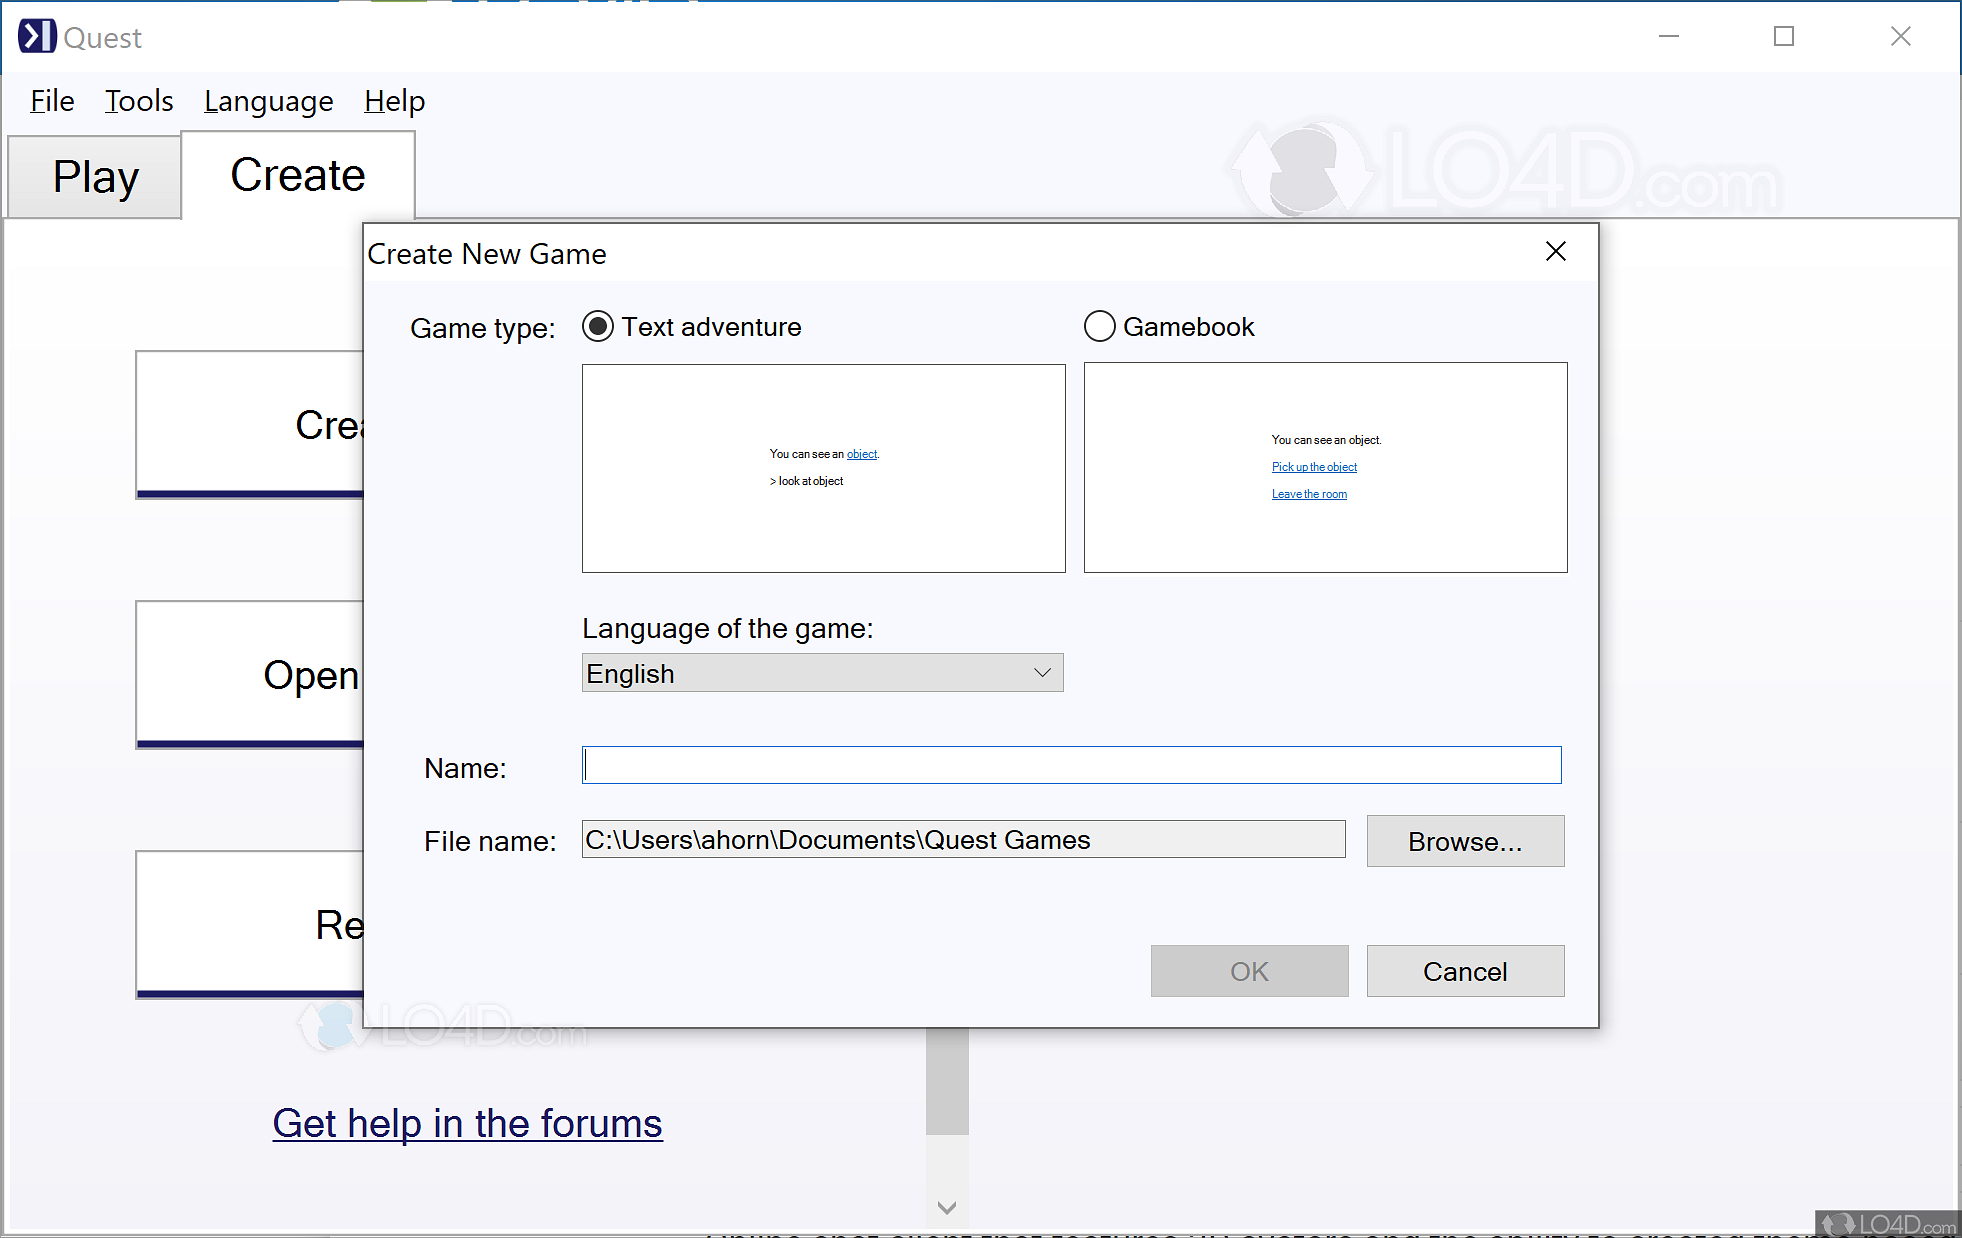1962x1238 pixels.
Task: Click the Quest app logo icon
Action: (x=37, y=36)
